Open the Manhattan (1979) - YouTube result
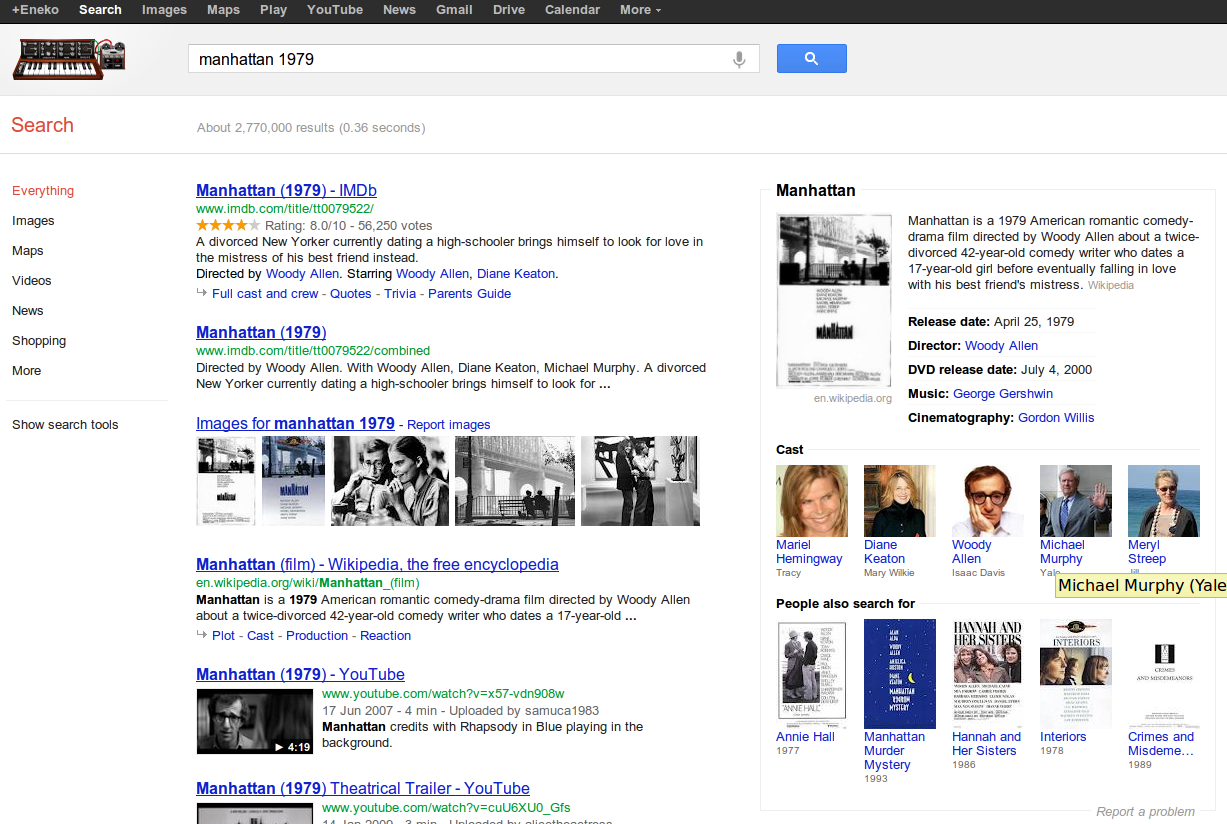The width and height of the screenshot is (1227, 824). click(300, 675)
